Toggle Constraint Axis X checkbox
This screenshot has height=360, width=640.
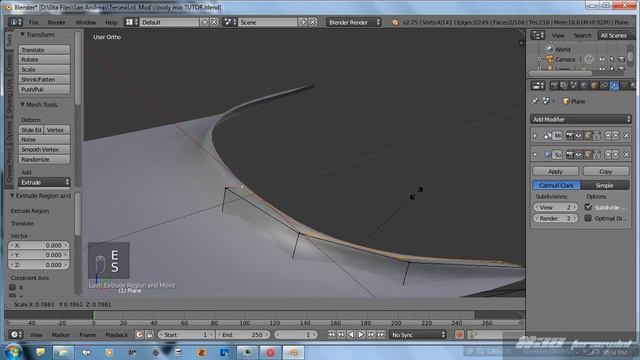point(13,287)
